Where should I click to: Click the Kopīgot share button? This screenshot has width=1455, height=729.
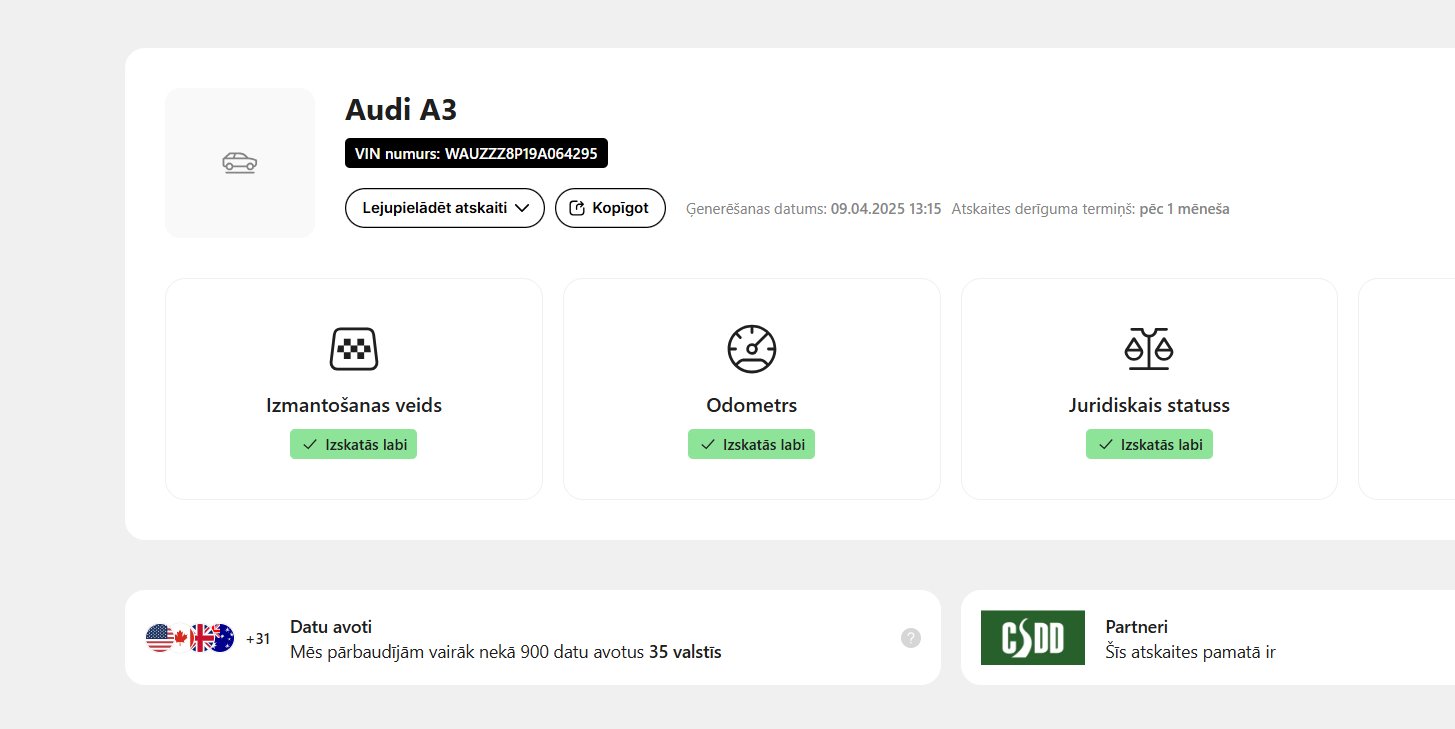point(610,208)
